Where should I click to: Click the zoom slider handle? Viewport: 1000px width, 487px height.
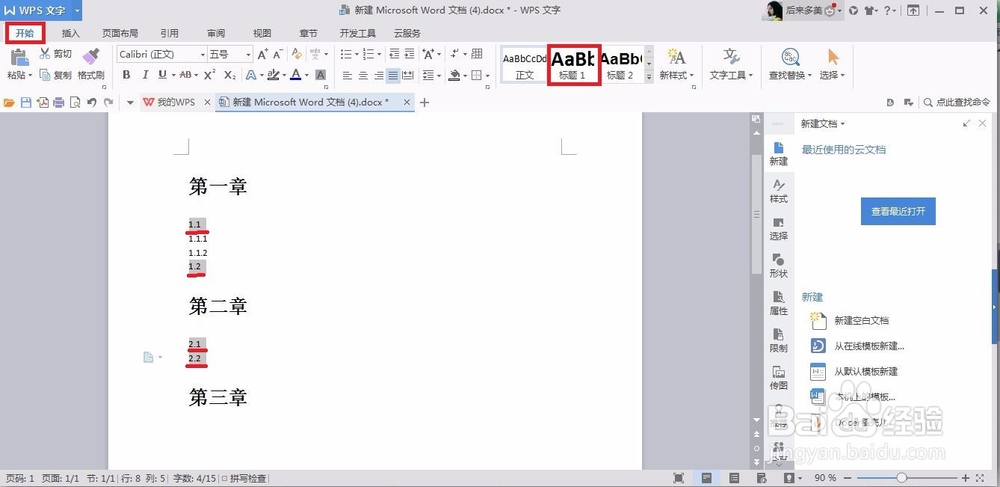[901, 477]
